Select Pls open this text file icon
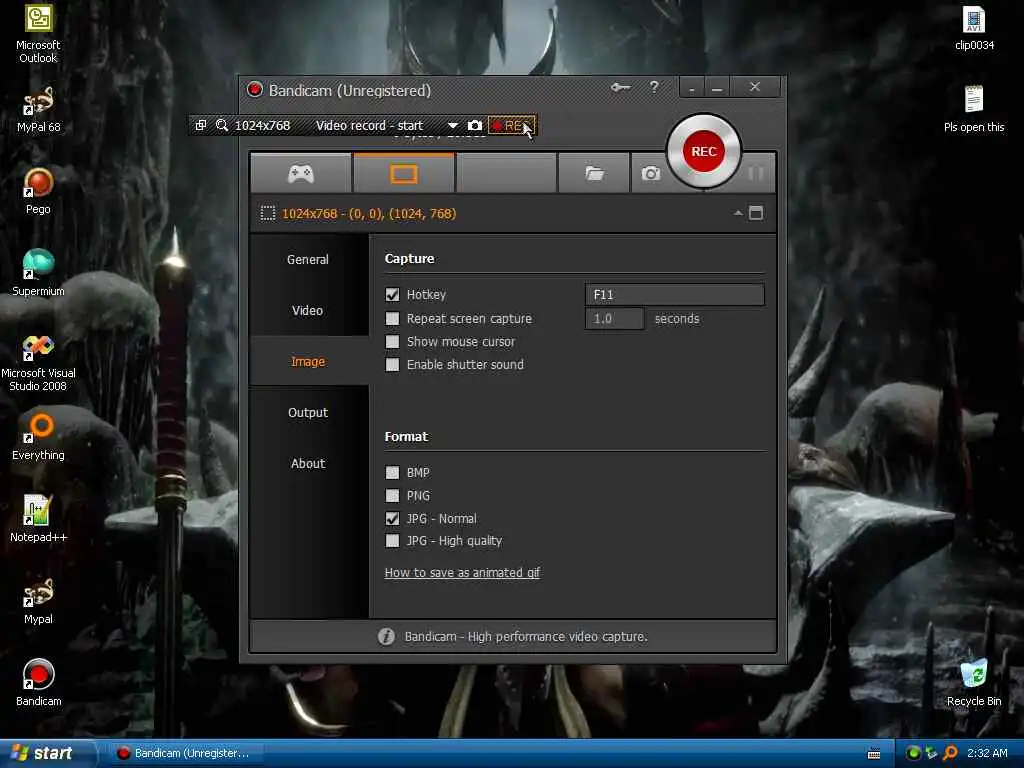Screen dimensions: 1024x768 pos(974,109)
